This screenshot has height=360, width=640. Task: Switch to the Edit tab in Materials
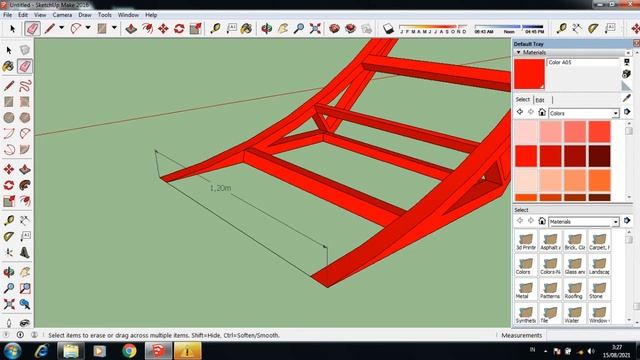point(540,100)
